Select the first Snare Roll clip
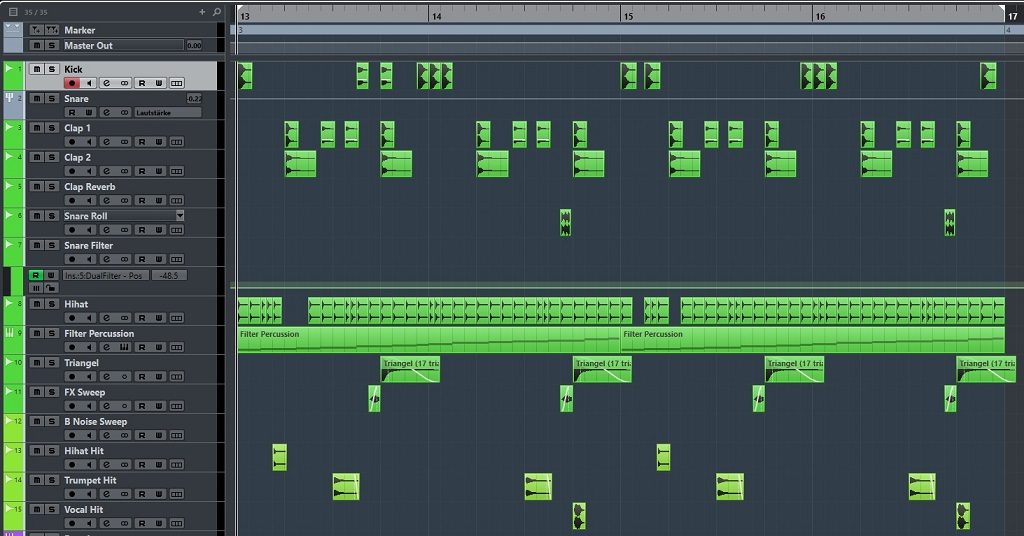Image resolution: width=1024 pixels, height=536 pixels. [566, 223]
